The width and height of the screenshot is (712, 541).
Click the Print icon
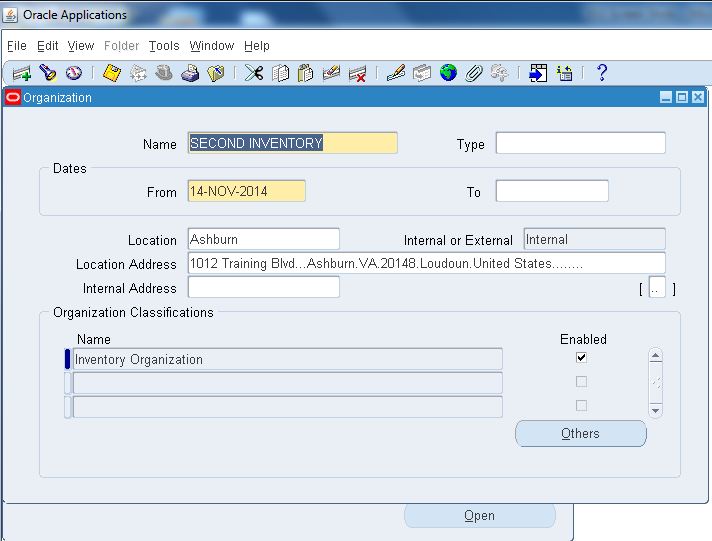pos(190,73)
